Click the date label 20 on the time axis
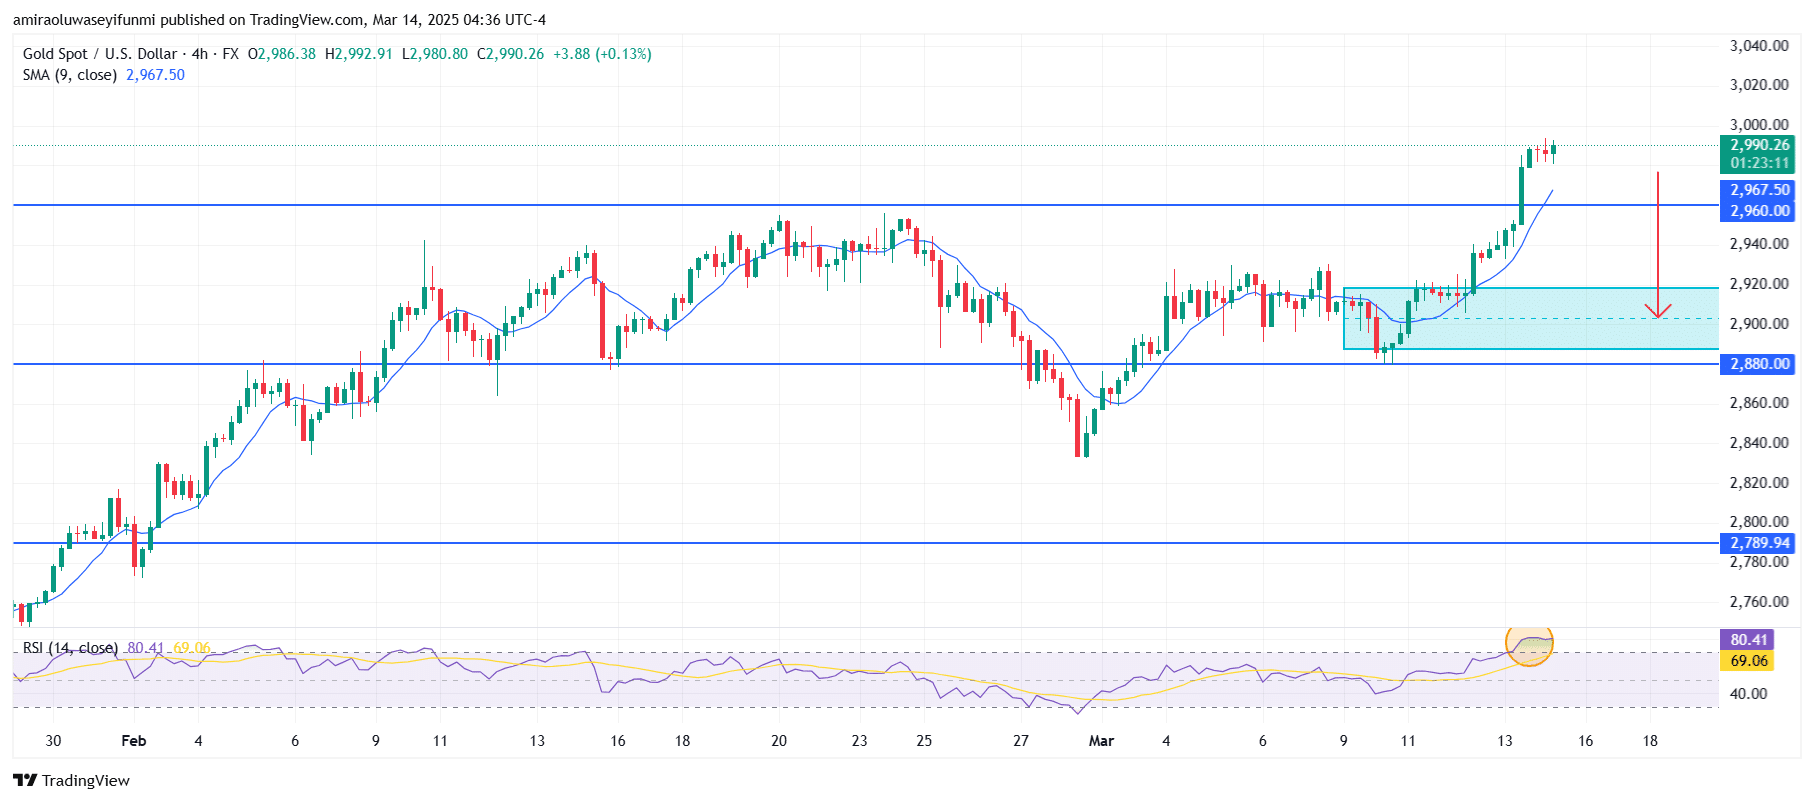1814x802 pixels. point(779,741)
